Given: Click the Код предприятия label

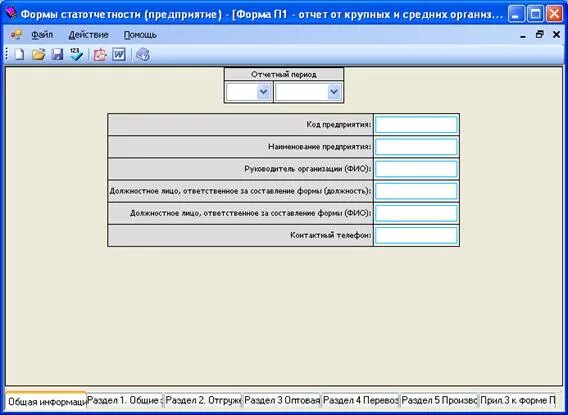Looking at the screenshot, I should [x=339, y=125].
